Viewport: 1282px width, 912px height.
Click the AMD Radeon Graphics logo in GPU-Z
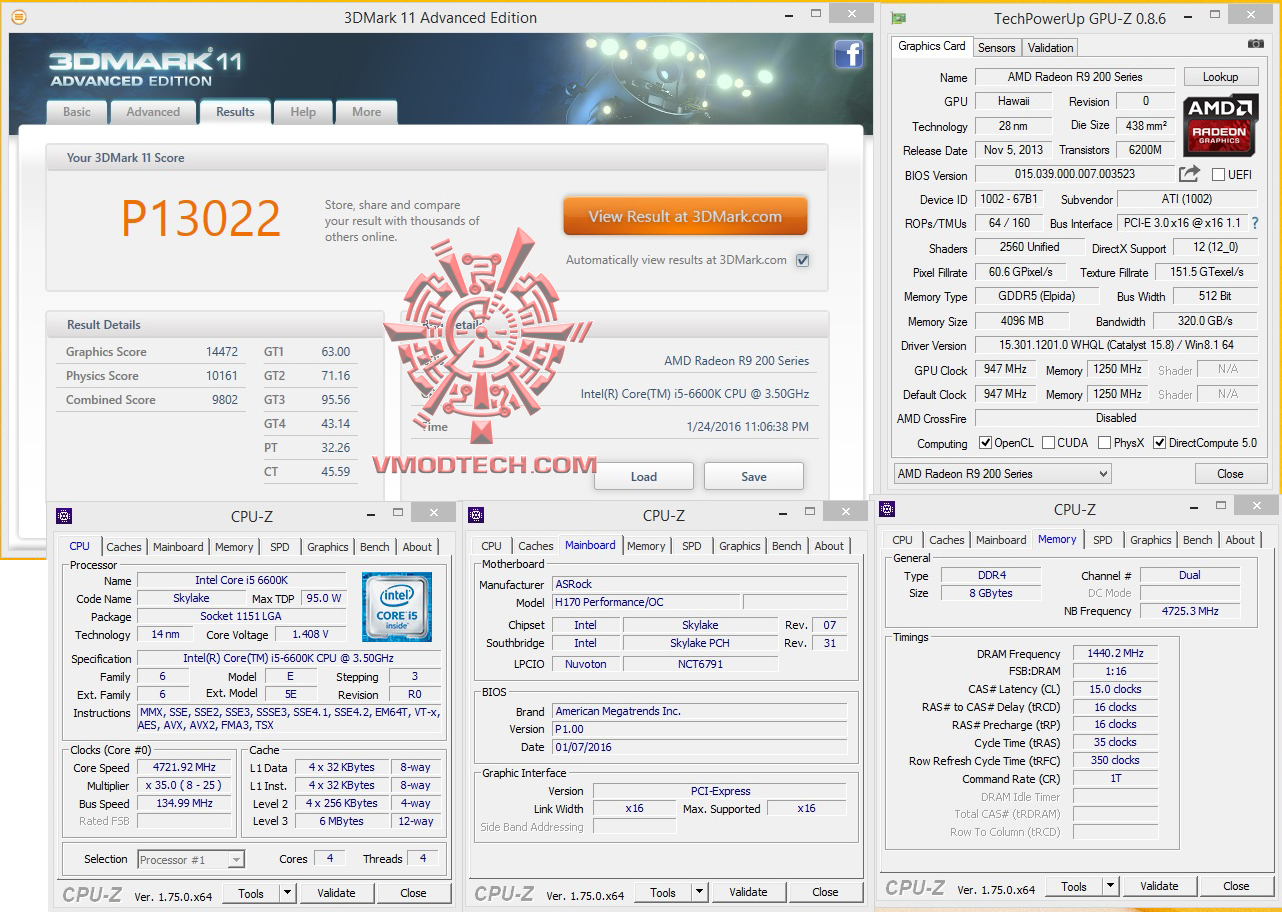[x=1219, y=126]
